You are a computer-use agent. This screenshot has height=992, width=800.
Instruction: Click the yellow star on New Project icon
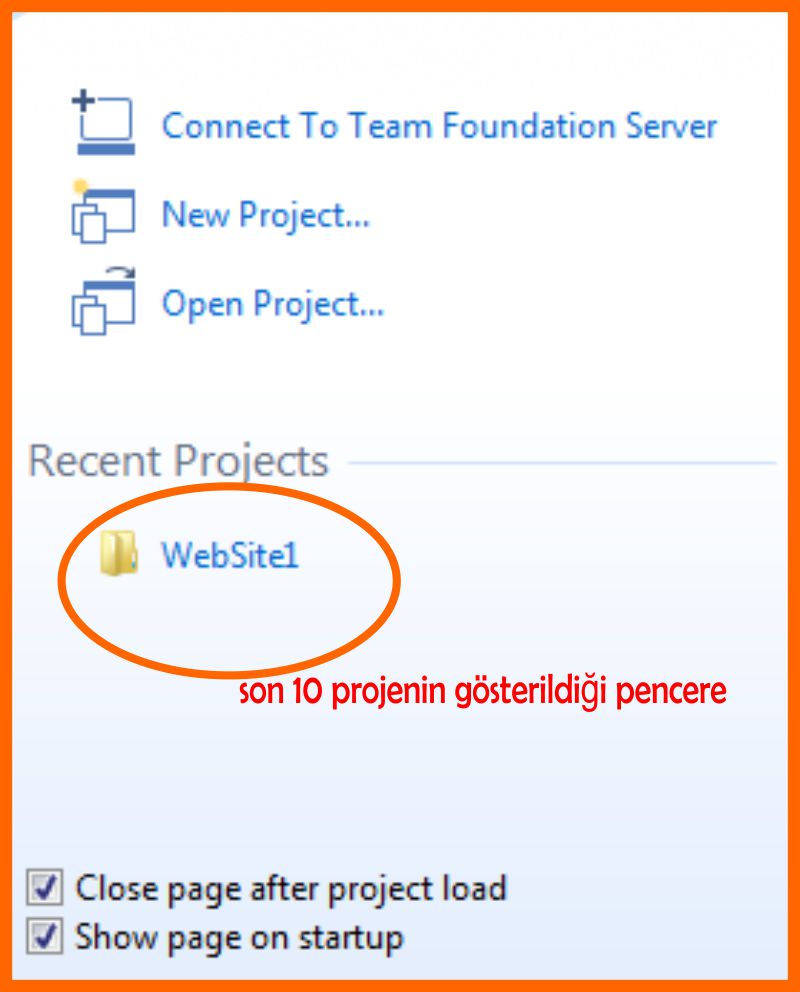(x=80, y=187)
